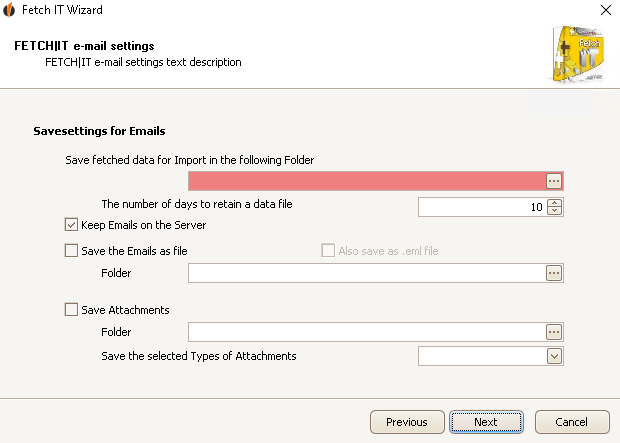Click 'FETCH|IT e-mail settings text description' subtitle
Screen dimensions: 620x443
(x=143, y=62)
